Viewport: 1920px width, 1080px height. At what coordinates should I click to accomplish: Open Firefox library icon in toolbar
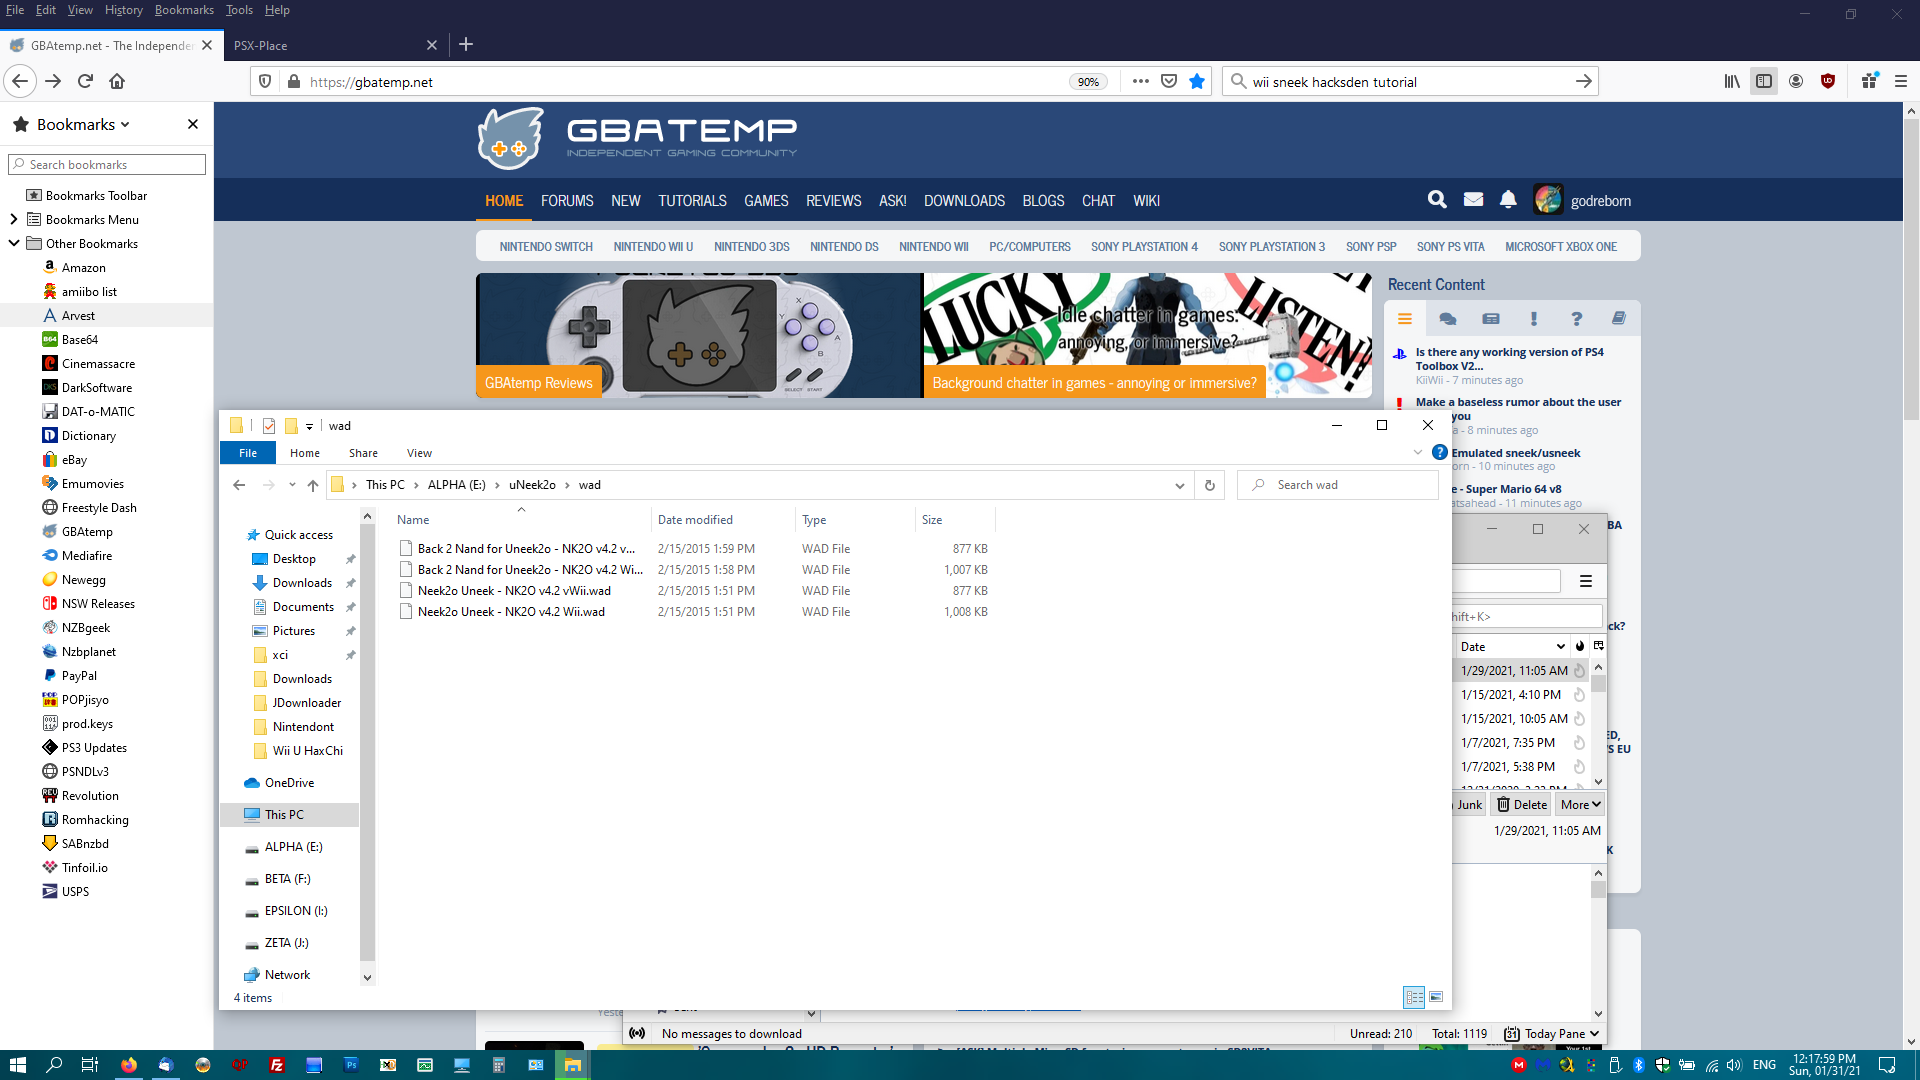coord(1732,81)
